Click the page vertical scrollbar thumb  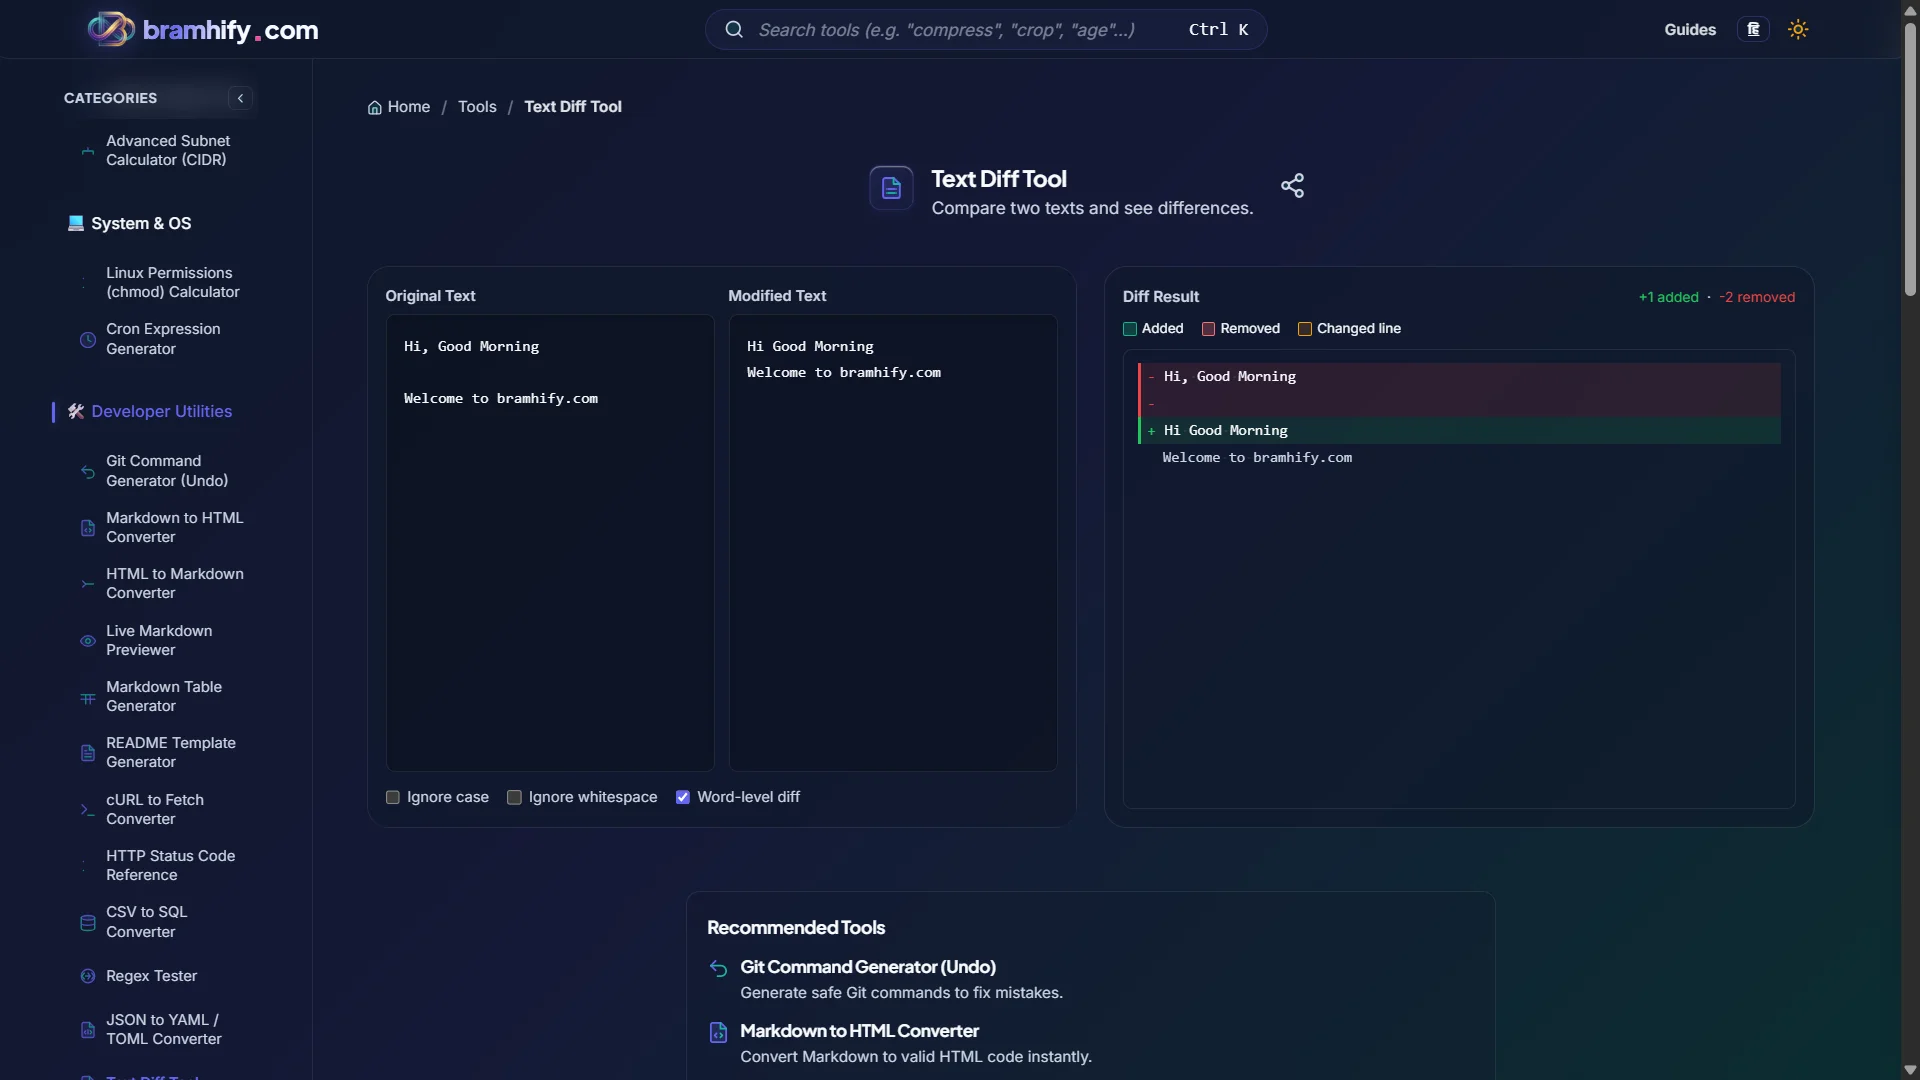[1910, 160]
